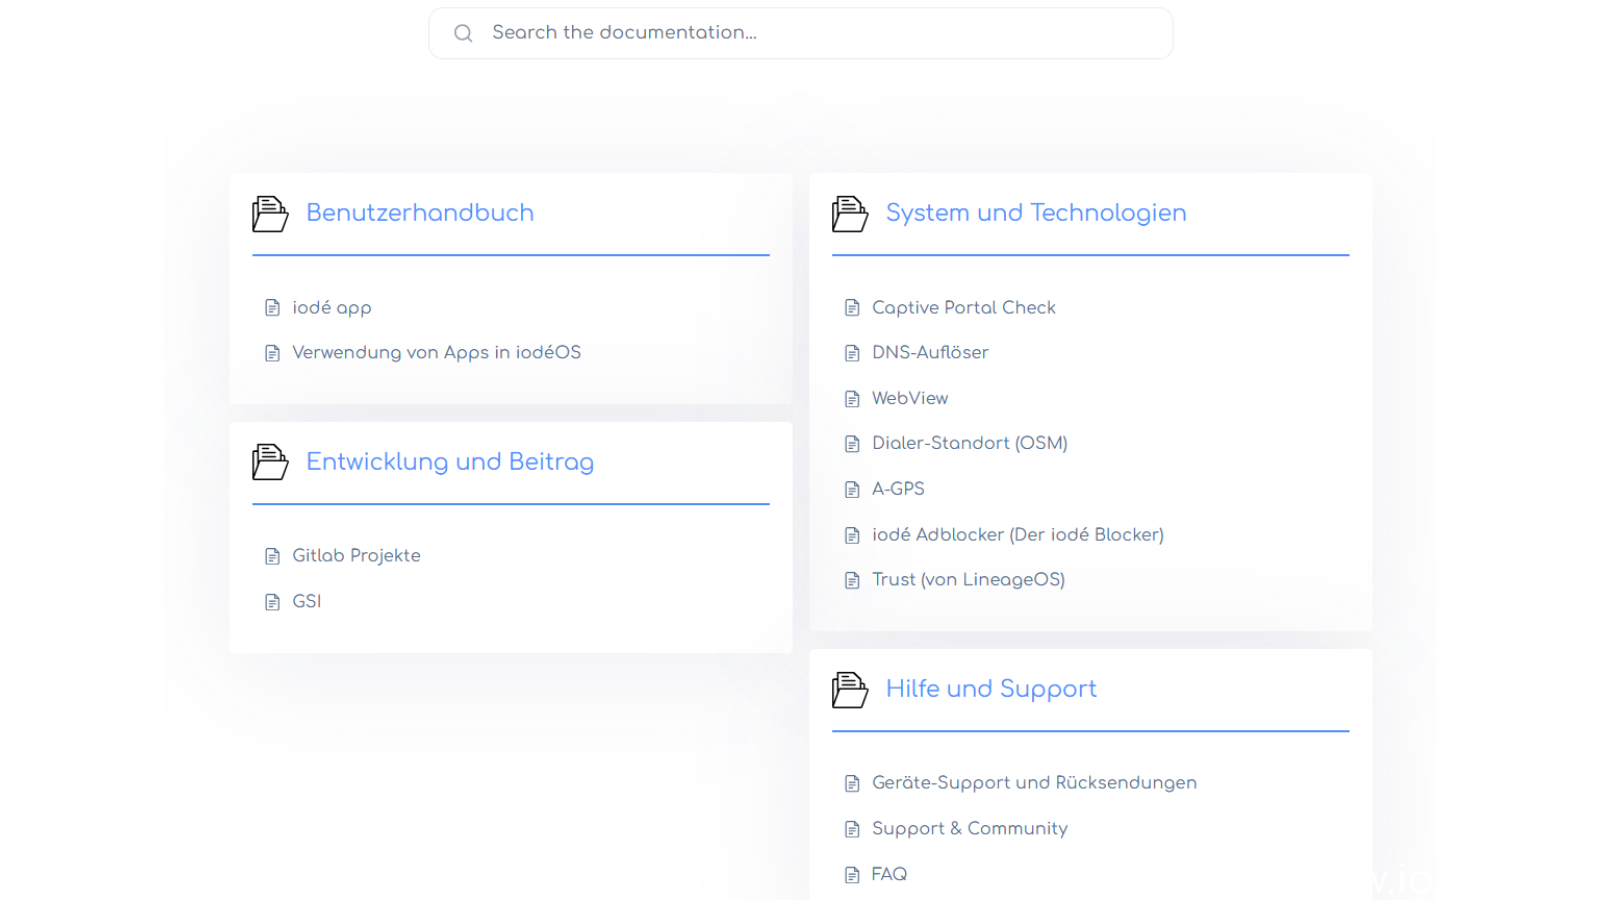Click the System und Technologien folder icon
The width and height of the screenshot is (1600, 900).
(850, 213)
